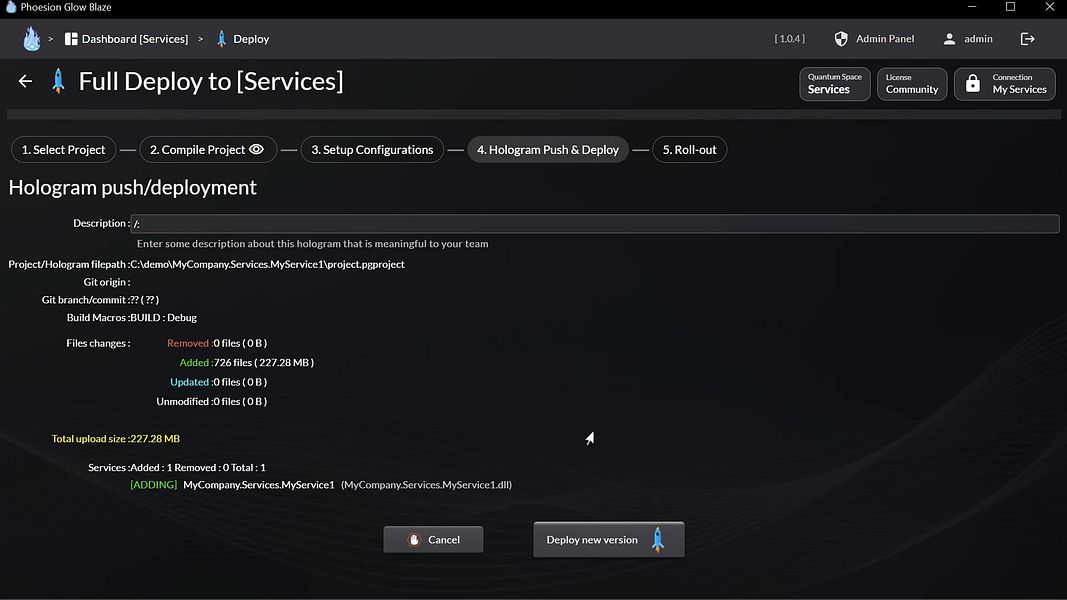
Task: Go back with the left arrow
Action: pyautogui.click(x=25, y=82)
